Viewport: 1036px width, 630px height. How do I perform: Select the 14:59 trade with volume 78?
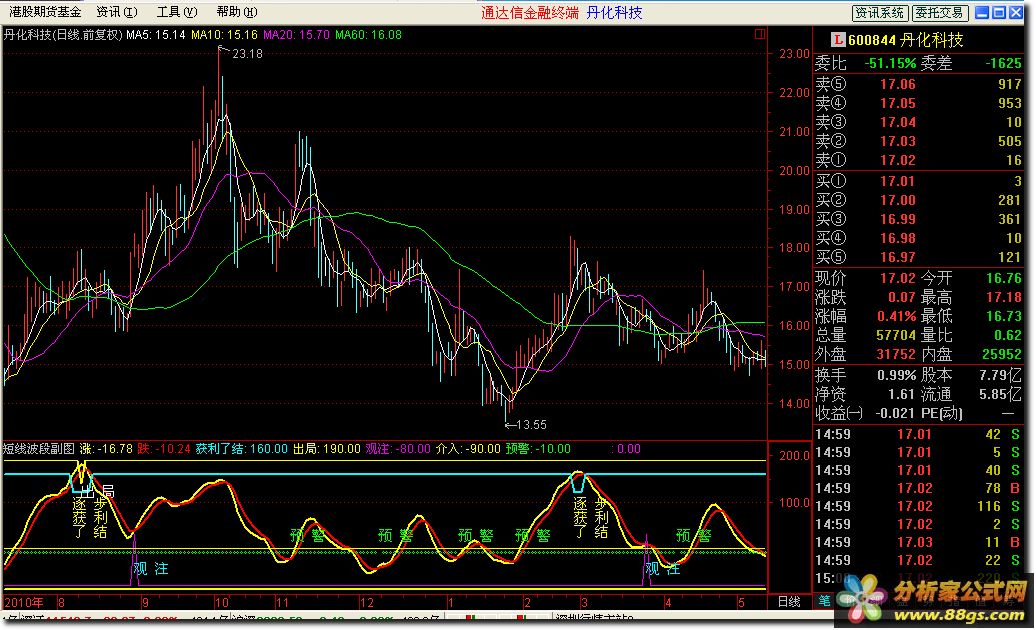click(918, 489)
